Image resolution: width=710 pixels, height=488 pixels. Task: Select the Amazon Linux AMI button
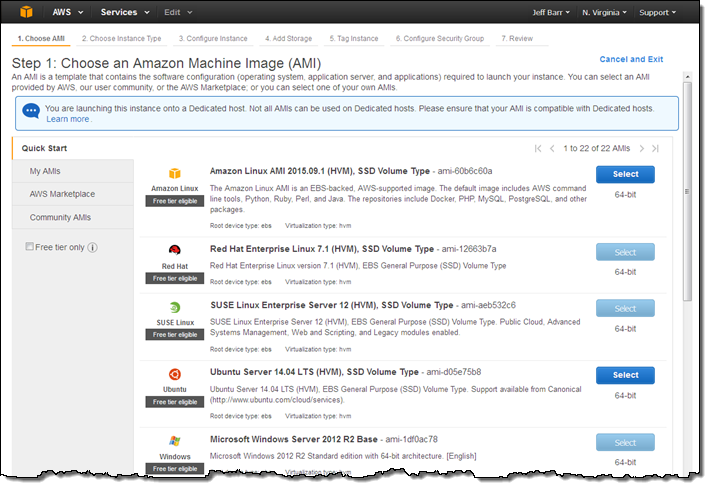625,174
